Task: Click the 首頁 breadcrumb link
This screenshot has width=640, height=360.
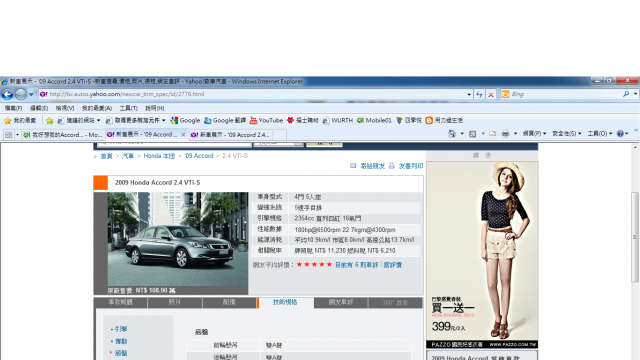Action: pos(107,156)
